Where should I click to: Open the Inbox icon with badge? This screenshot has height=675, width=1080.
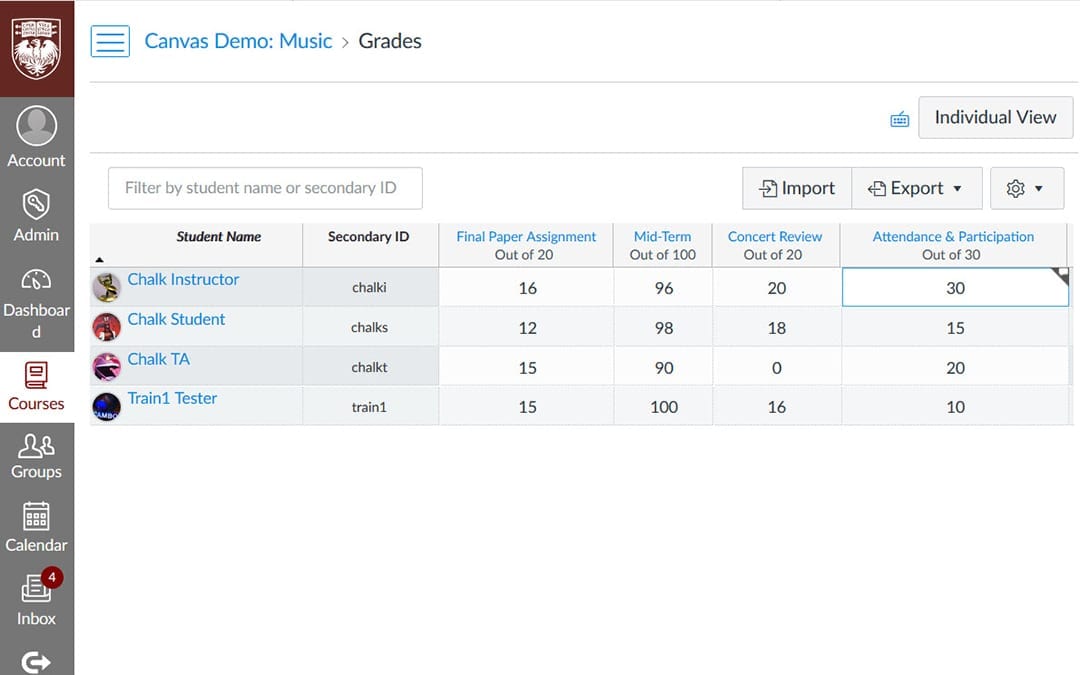click(x=36, y=589)
